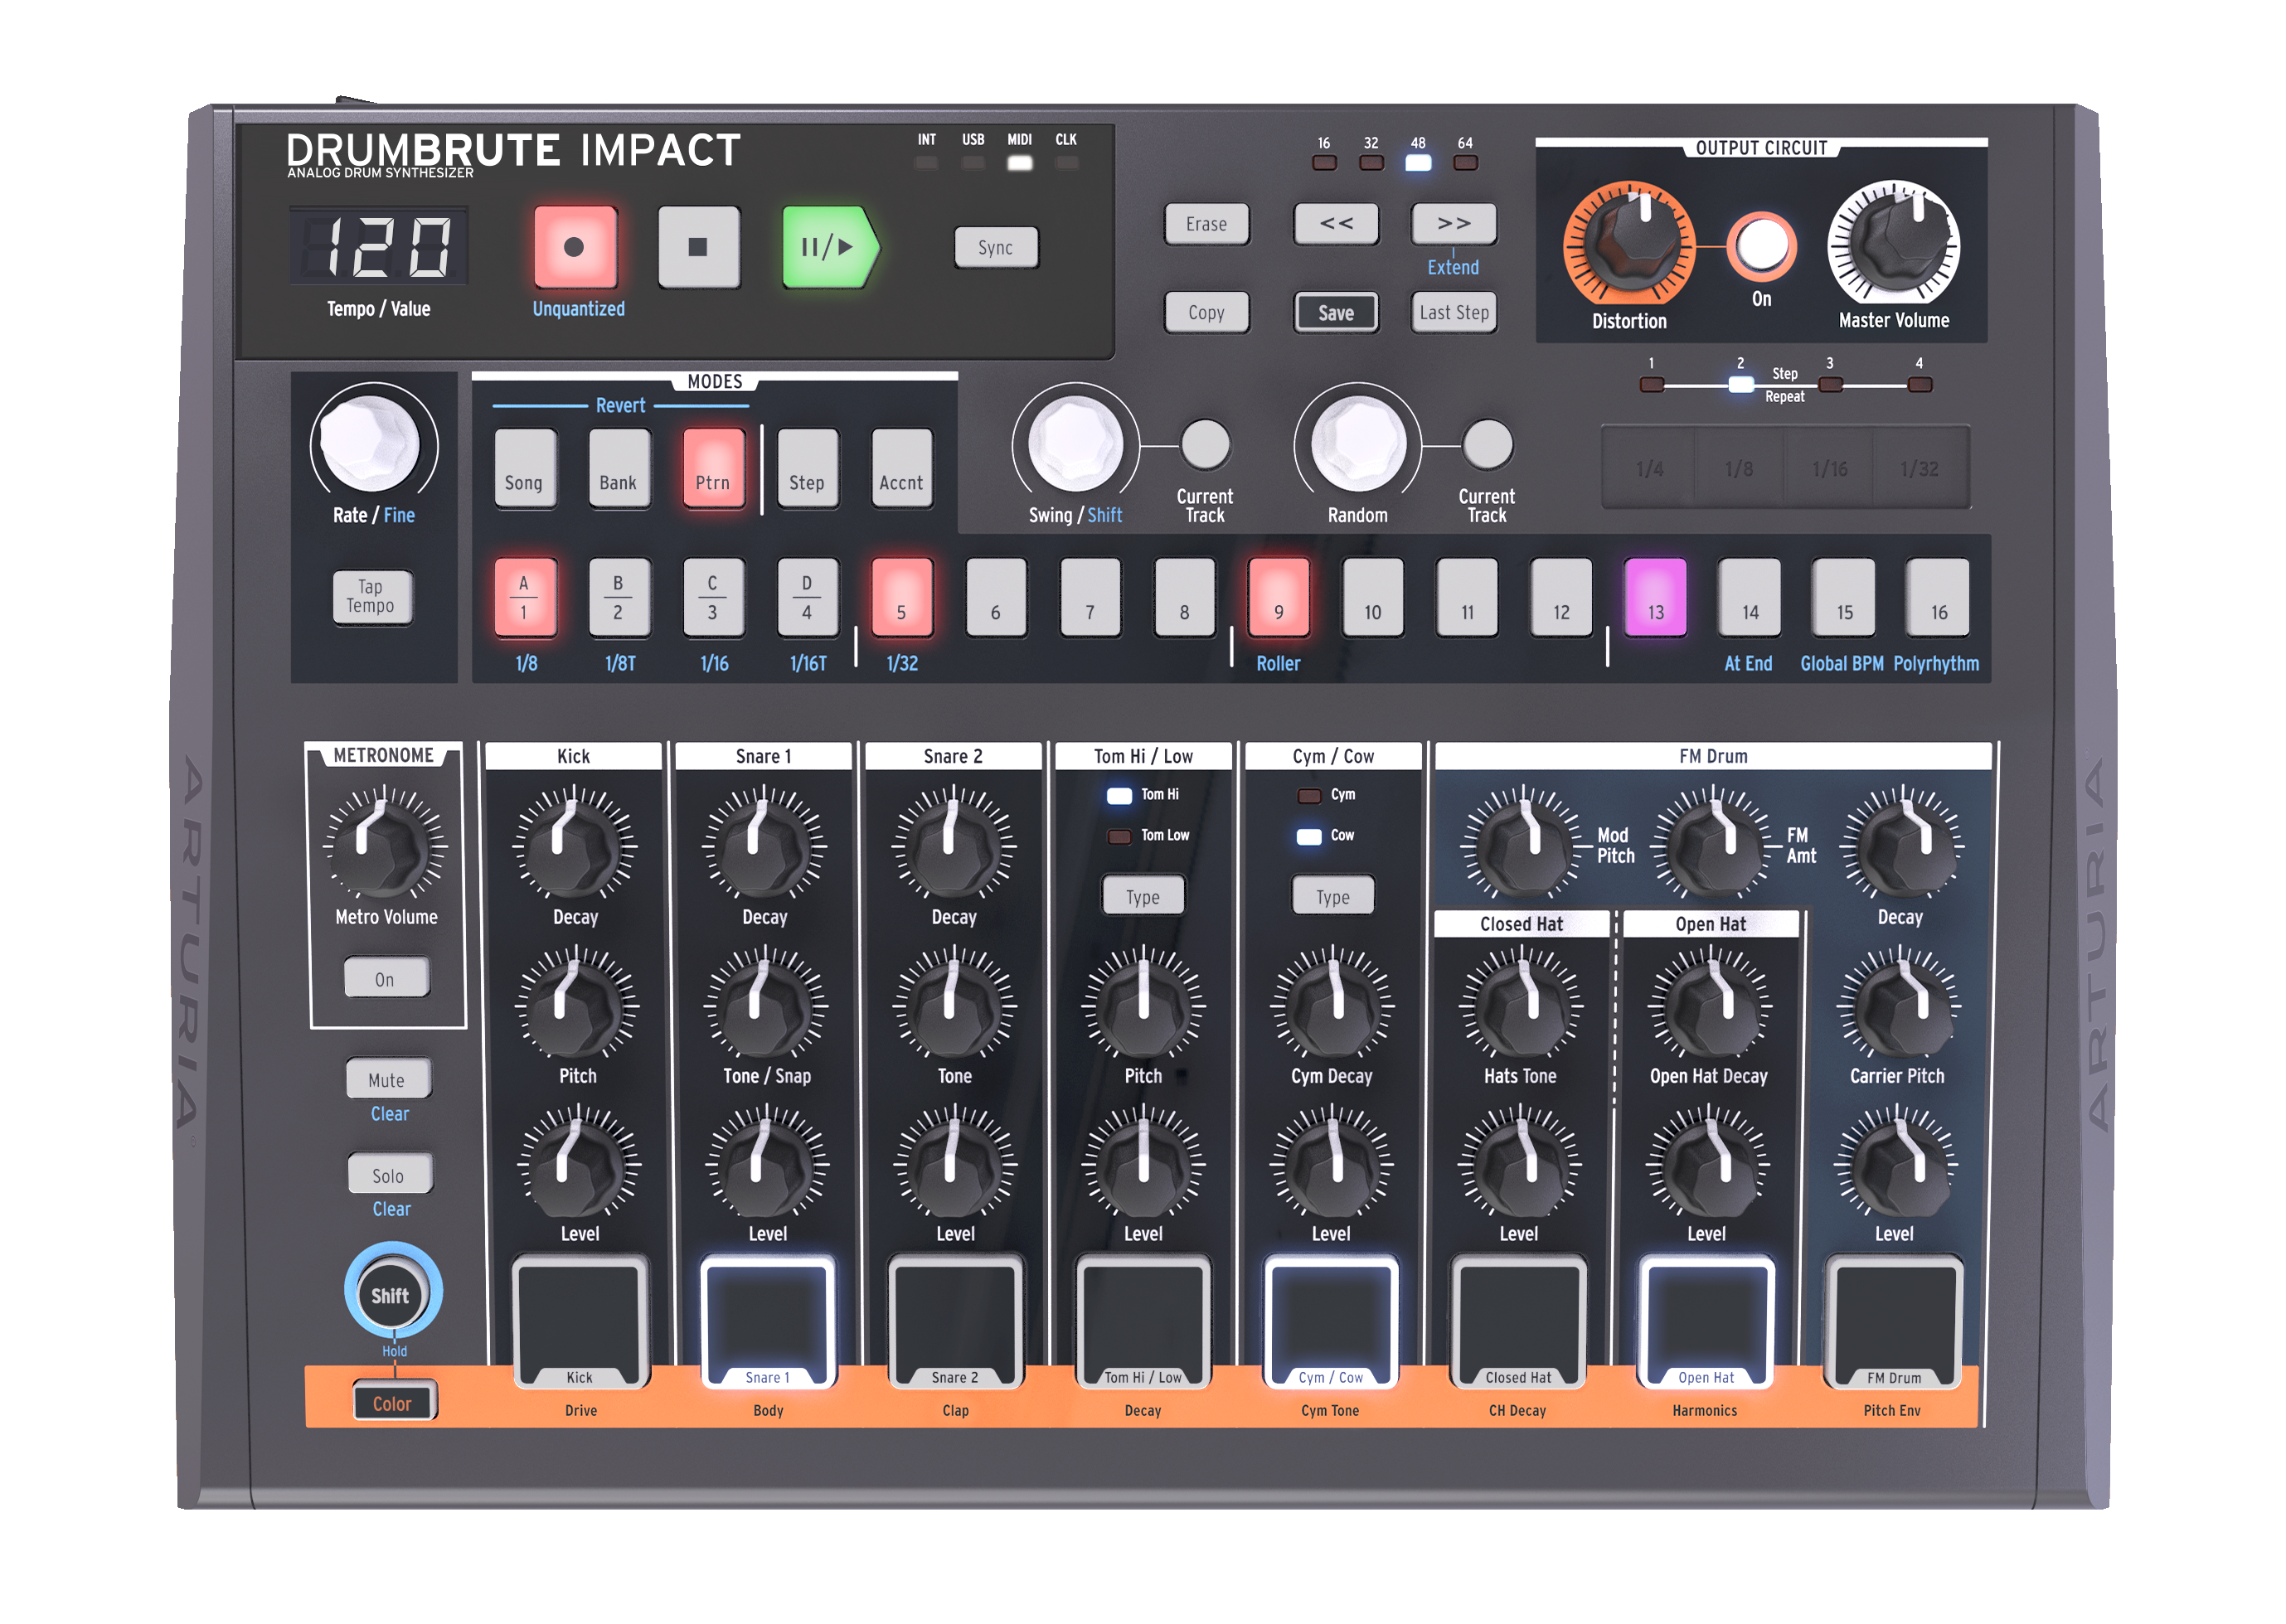Click the Save button
This screenshot has width=2286, height=1624.
pyautogui.click(x=1335, y=312)
